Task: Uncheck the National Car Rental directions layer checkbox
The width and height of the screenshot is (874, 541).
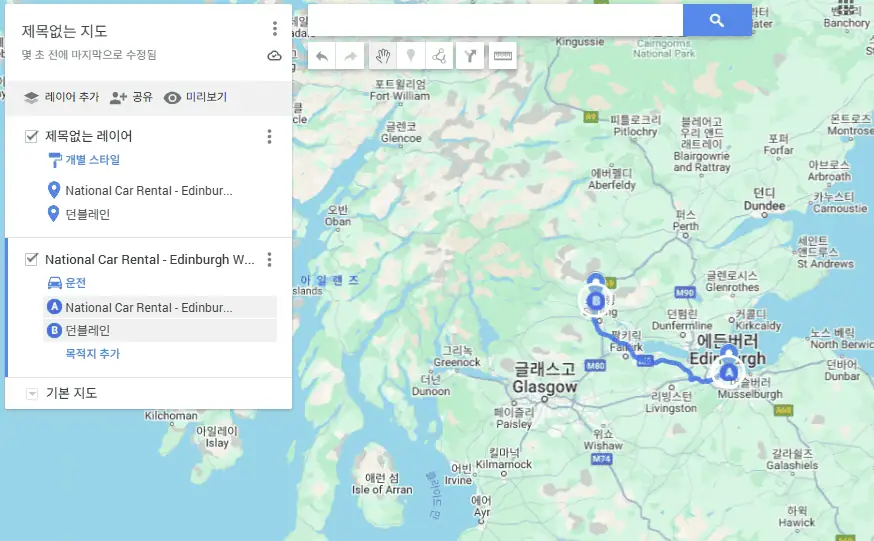Action: pos(31,259)
